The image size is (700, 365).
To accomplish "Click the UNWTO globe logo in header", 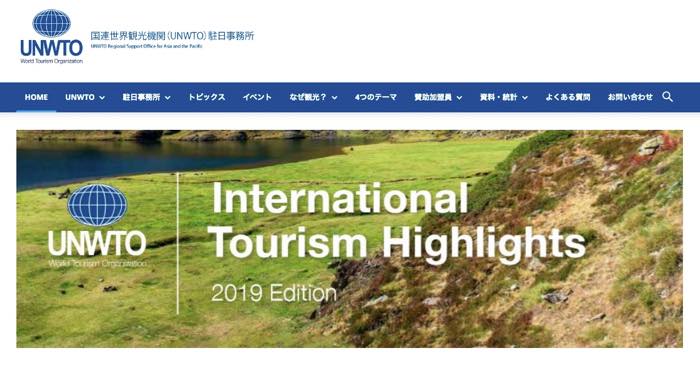I will 51,36.
